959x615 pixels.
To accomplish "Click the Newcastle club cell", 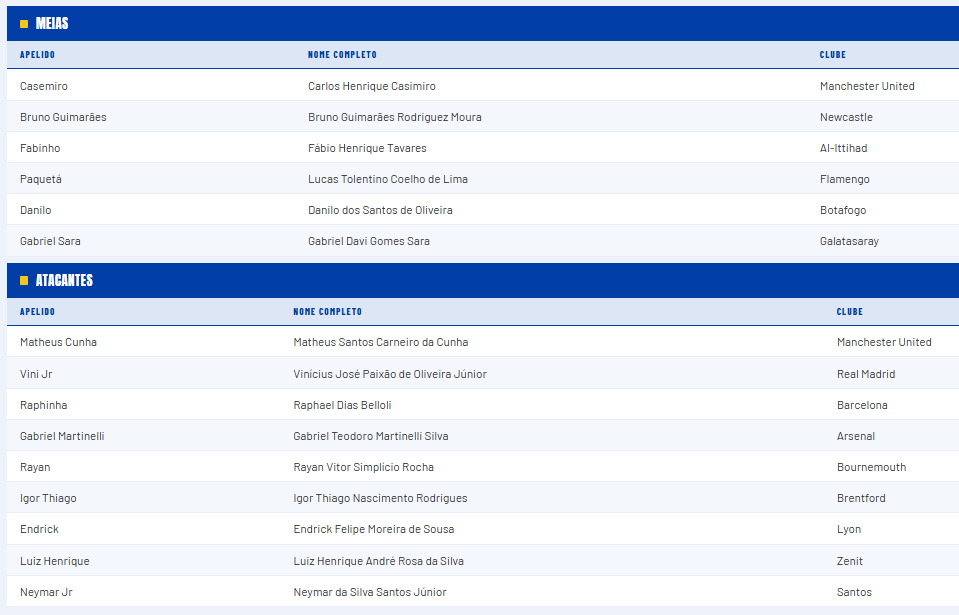I will [846, 117].
